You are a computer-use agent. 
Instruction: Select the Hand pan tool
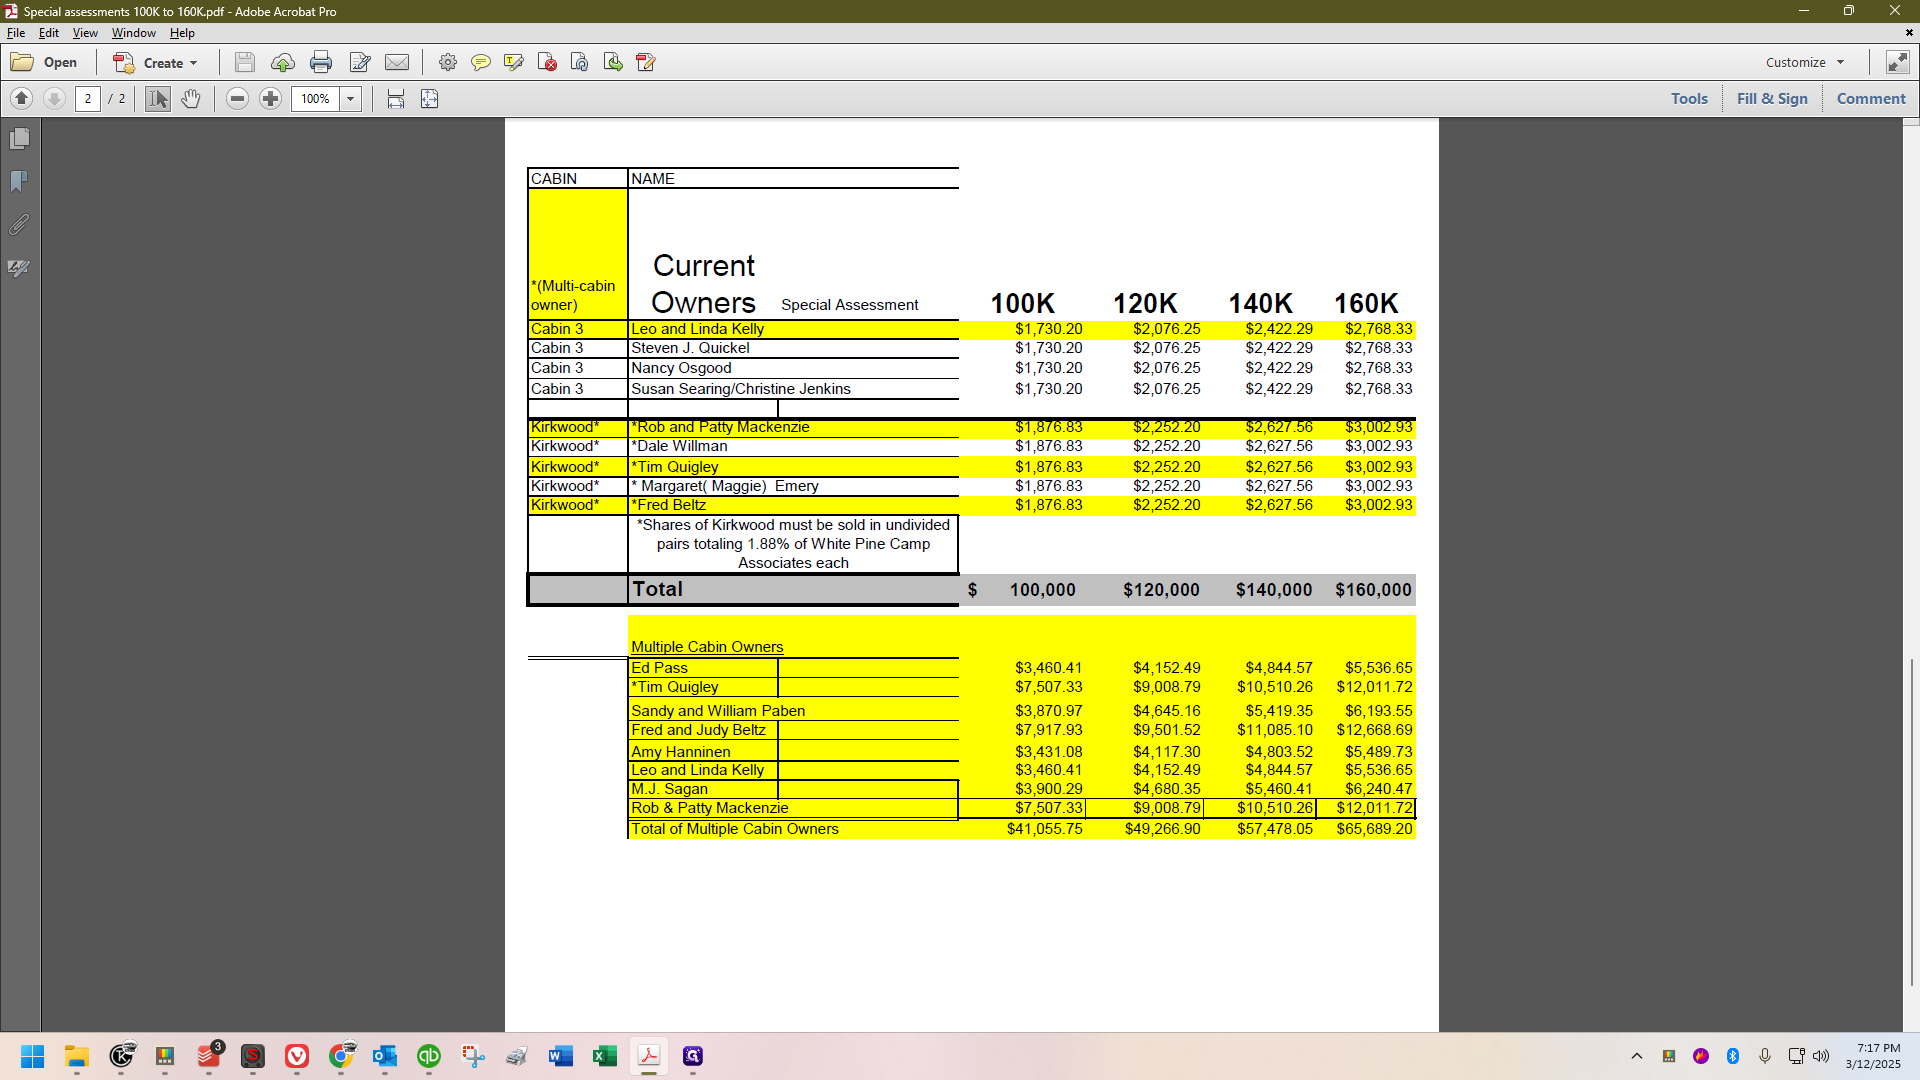191,99
